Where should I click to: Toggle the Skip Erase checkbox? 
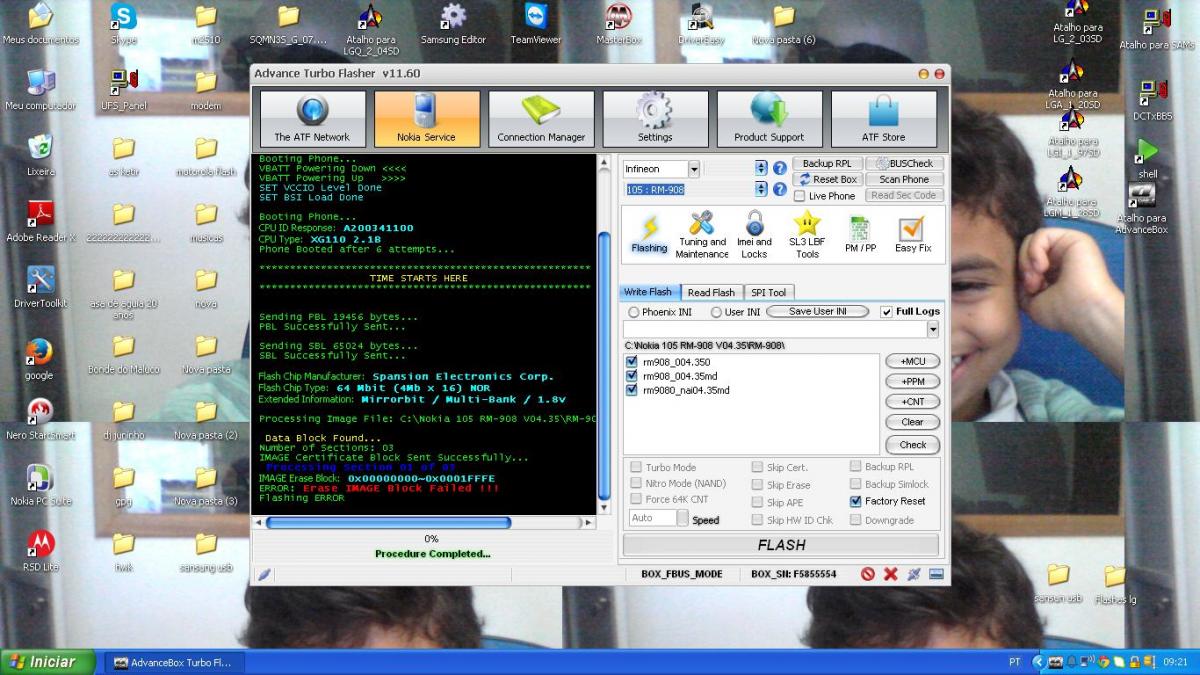pyautogui.click(x=757, y=485)
